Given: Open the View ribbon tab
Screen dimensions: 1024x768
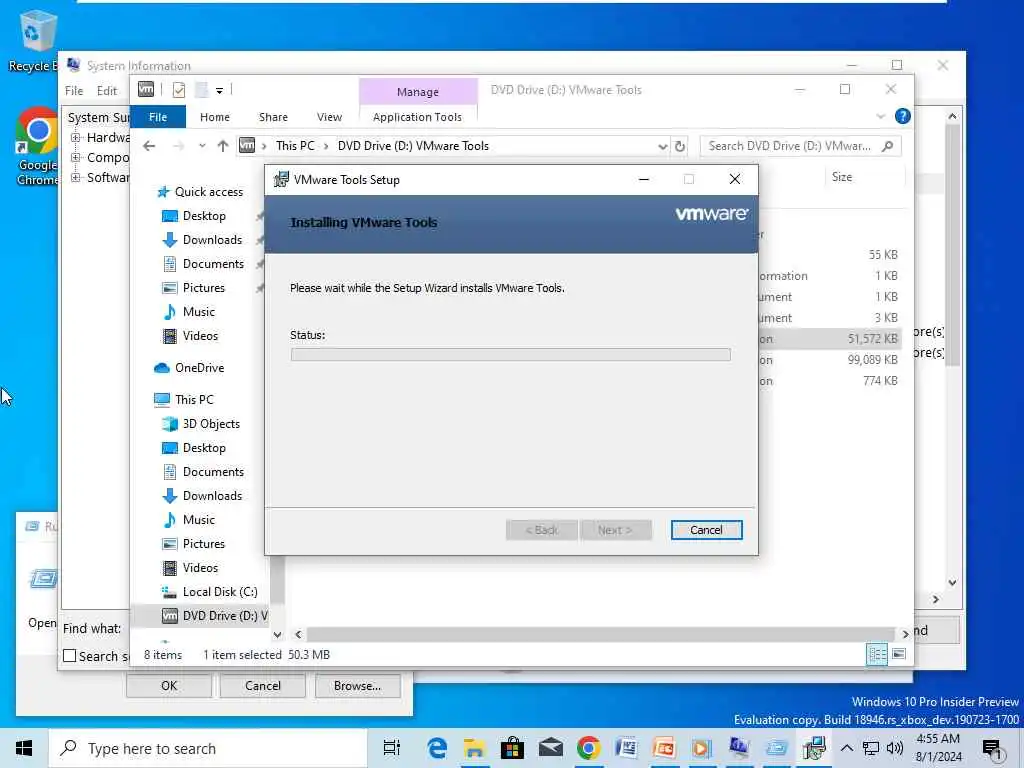Looking at the screenshot, I should [329, 117].
